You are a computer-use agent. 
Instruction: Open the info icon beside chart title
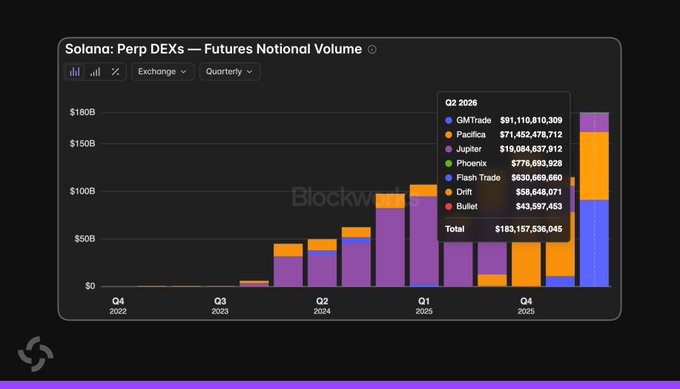pyautogui.click(x=372, y=49)
